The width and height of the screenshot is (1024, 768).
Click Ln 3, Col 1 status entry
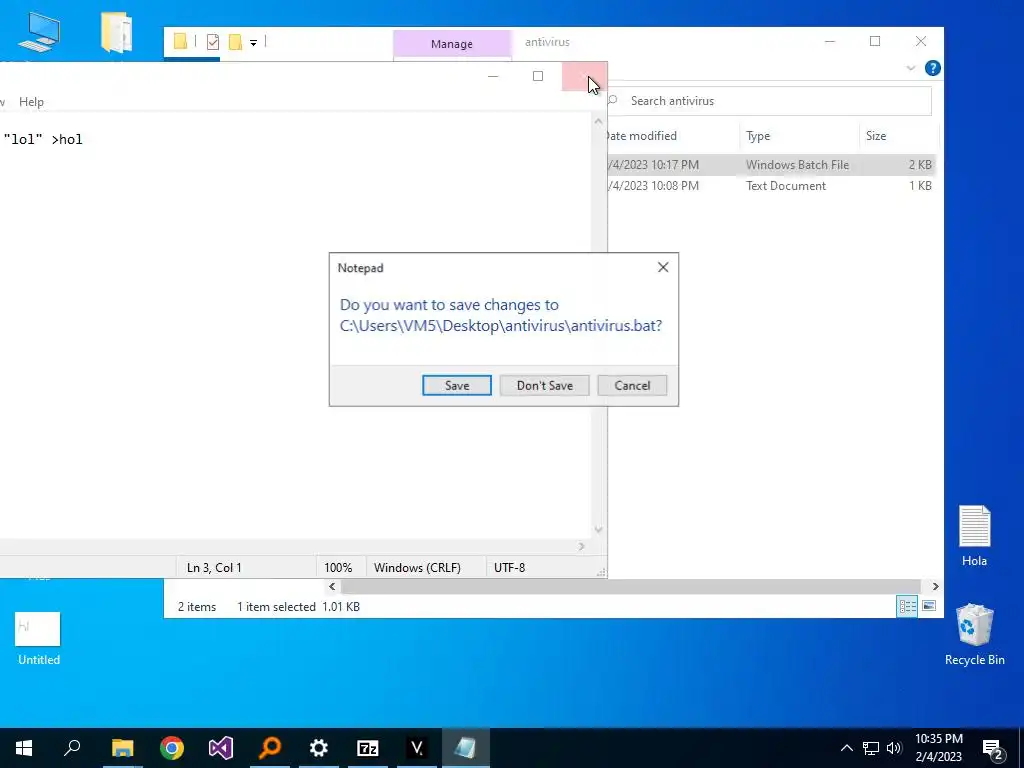click(x=214, y=568)
